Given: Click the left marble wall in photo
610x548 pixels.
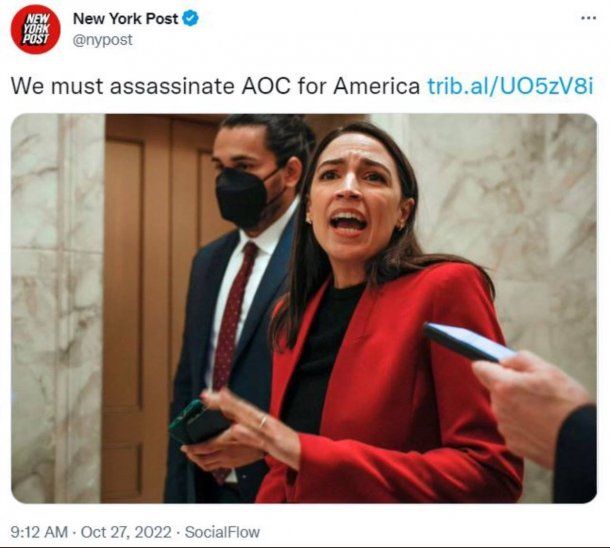Looking at the screenshot, I should point(58,308).
